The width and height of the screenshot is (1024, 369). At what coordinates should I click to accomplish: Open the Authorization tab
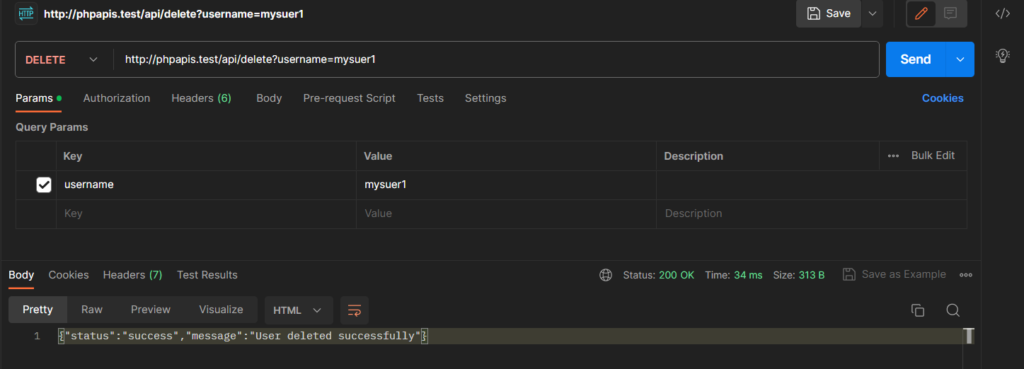coord(116,98)
